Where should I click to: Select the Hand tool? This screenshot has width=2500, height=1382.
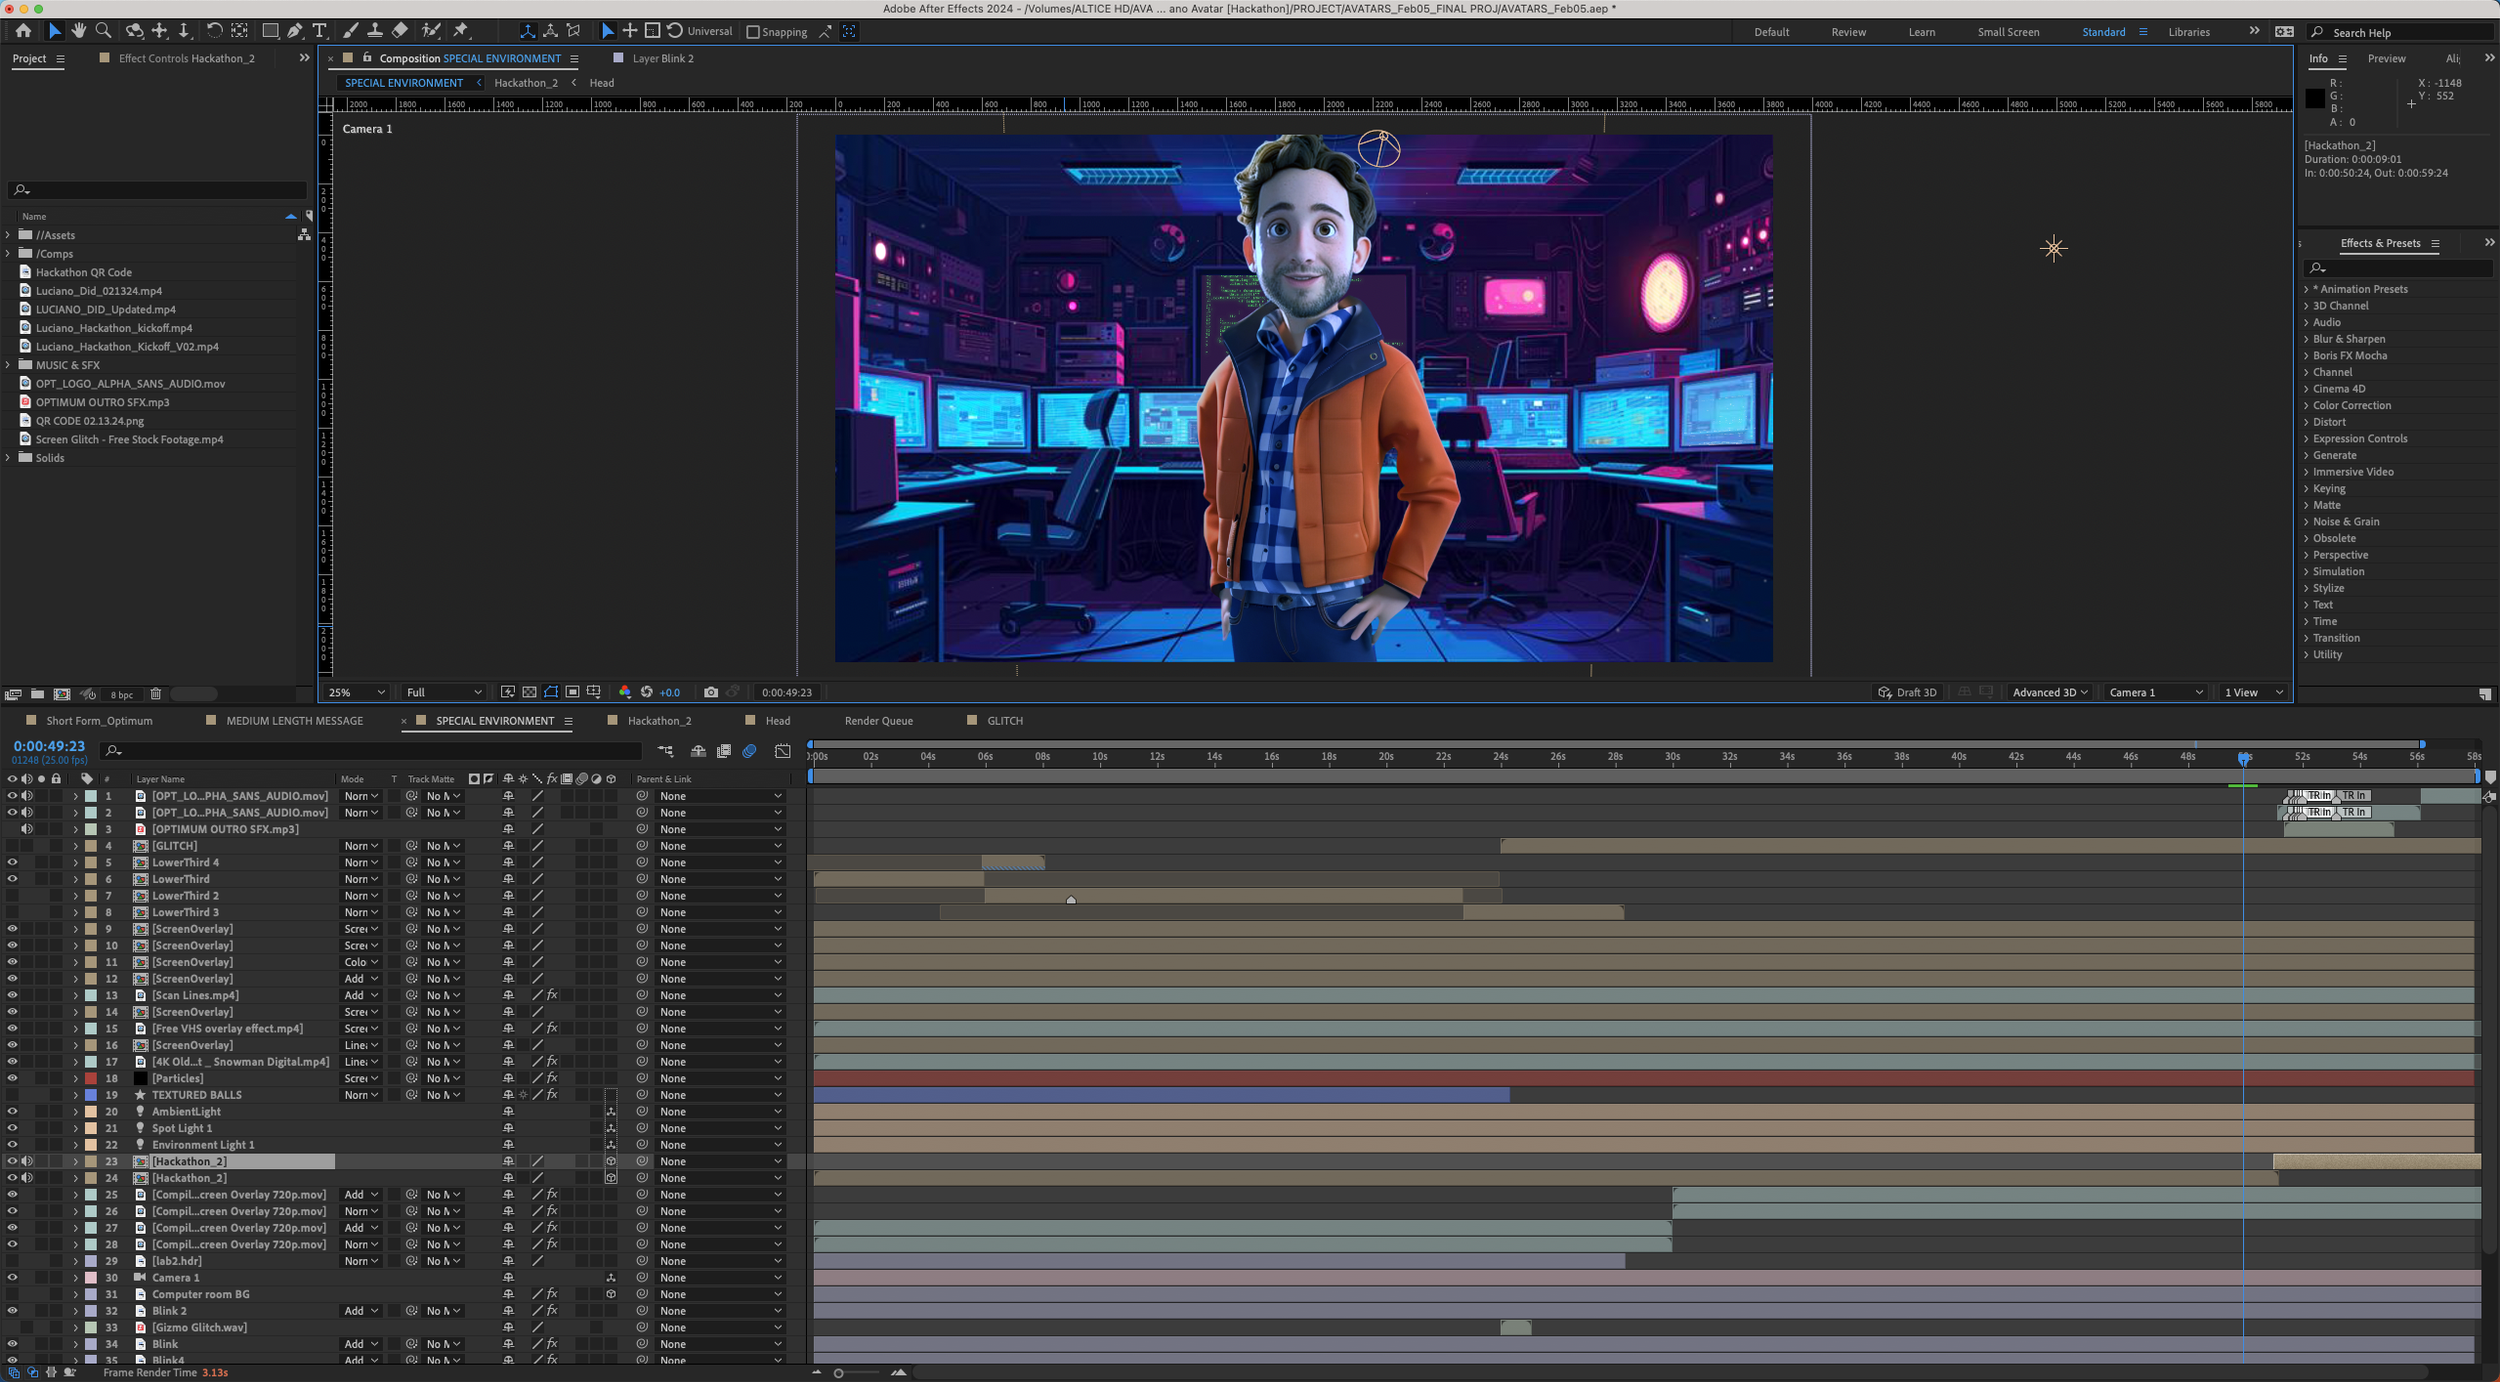pyautogui.click(x=78, y=31)
